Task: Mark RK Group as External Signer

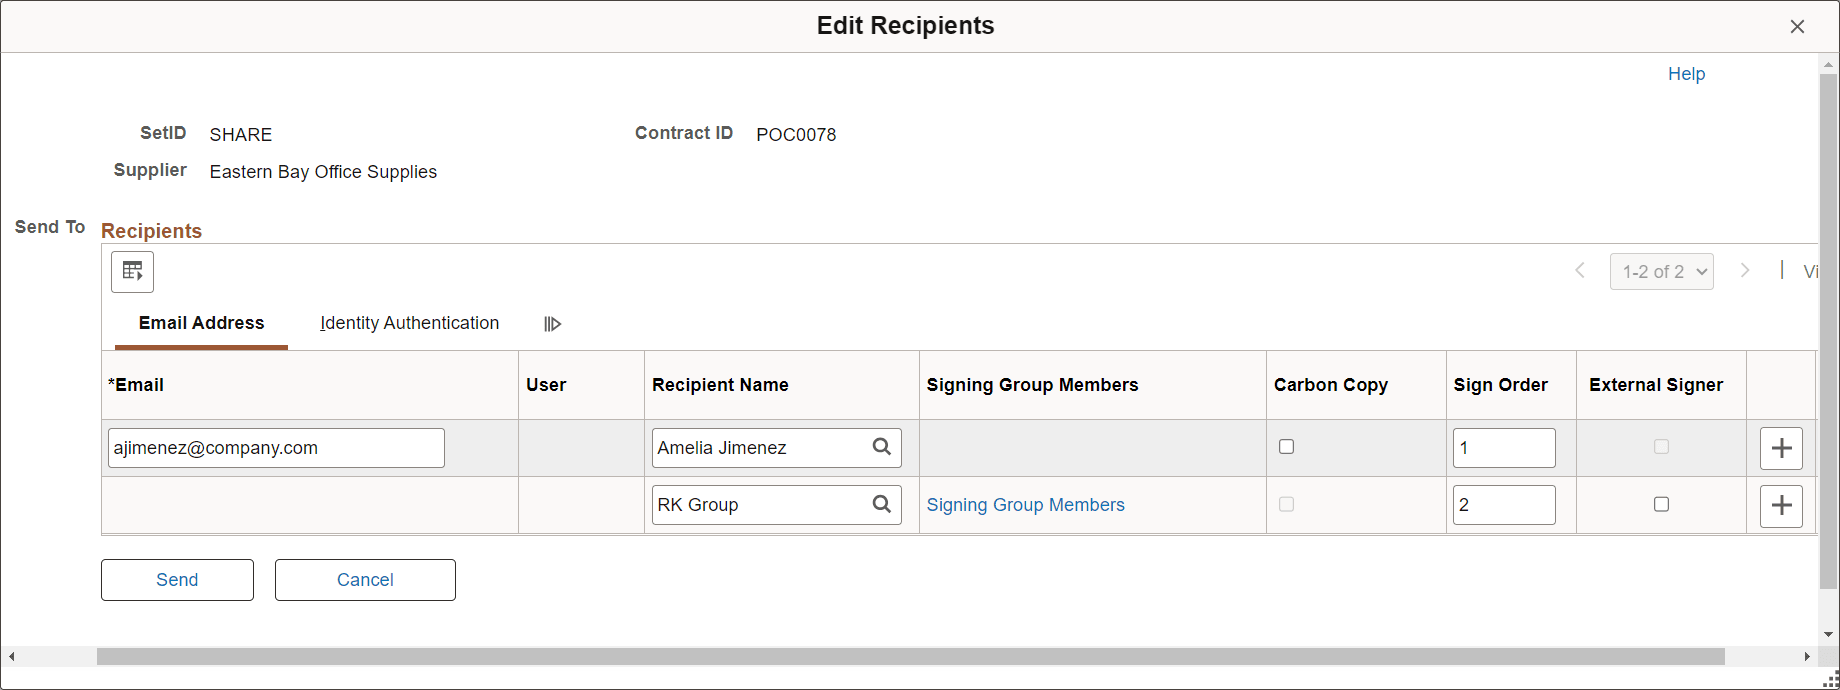Action: (x=1662, y=505)
